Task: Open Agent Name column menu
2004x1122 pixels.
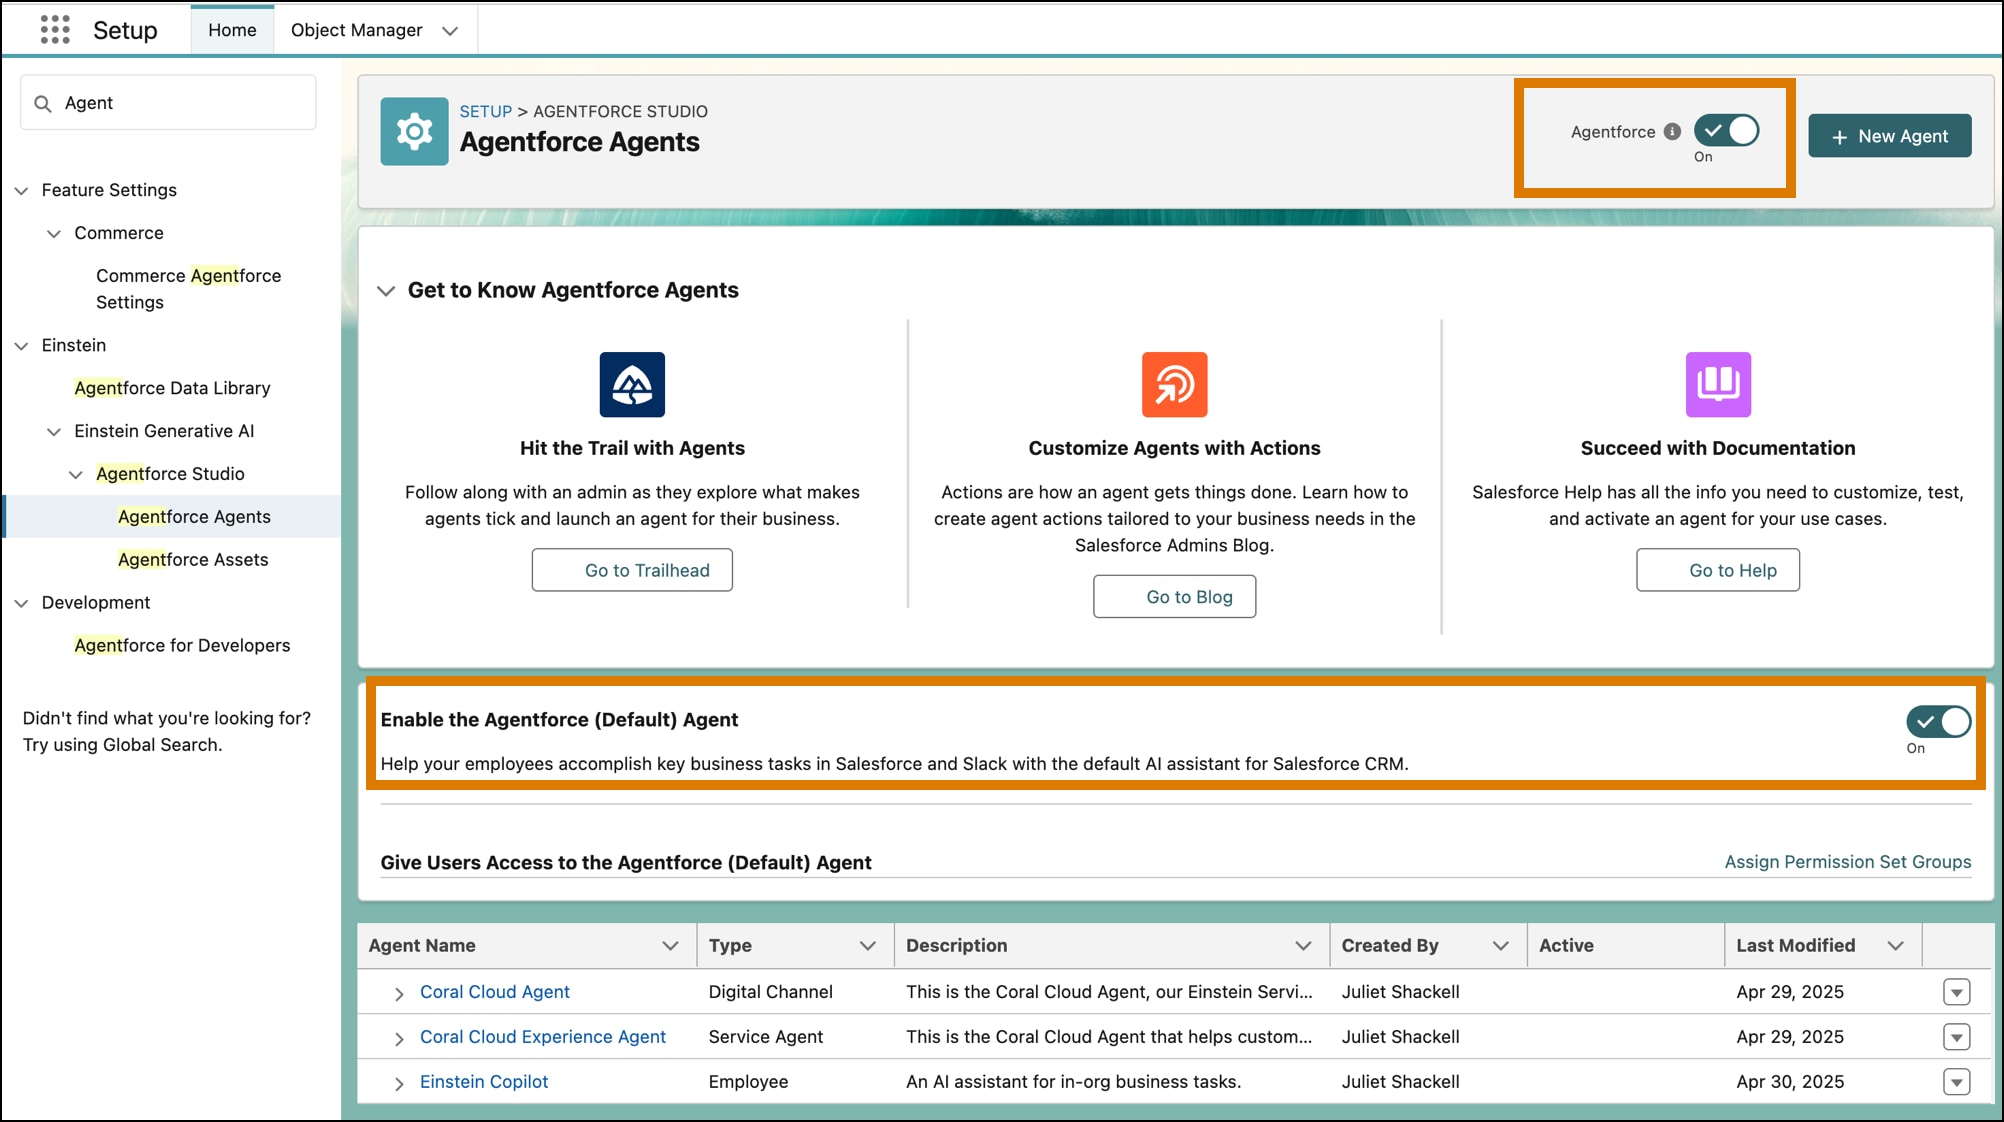Action: (670, 946)
